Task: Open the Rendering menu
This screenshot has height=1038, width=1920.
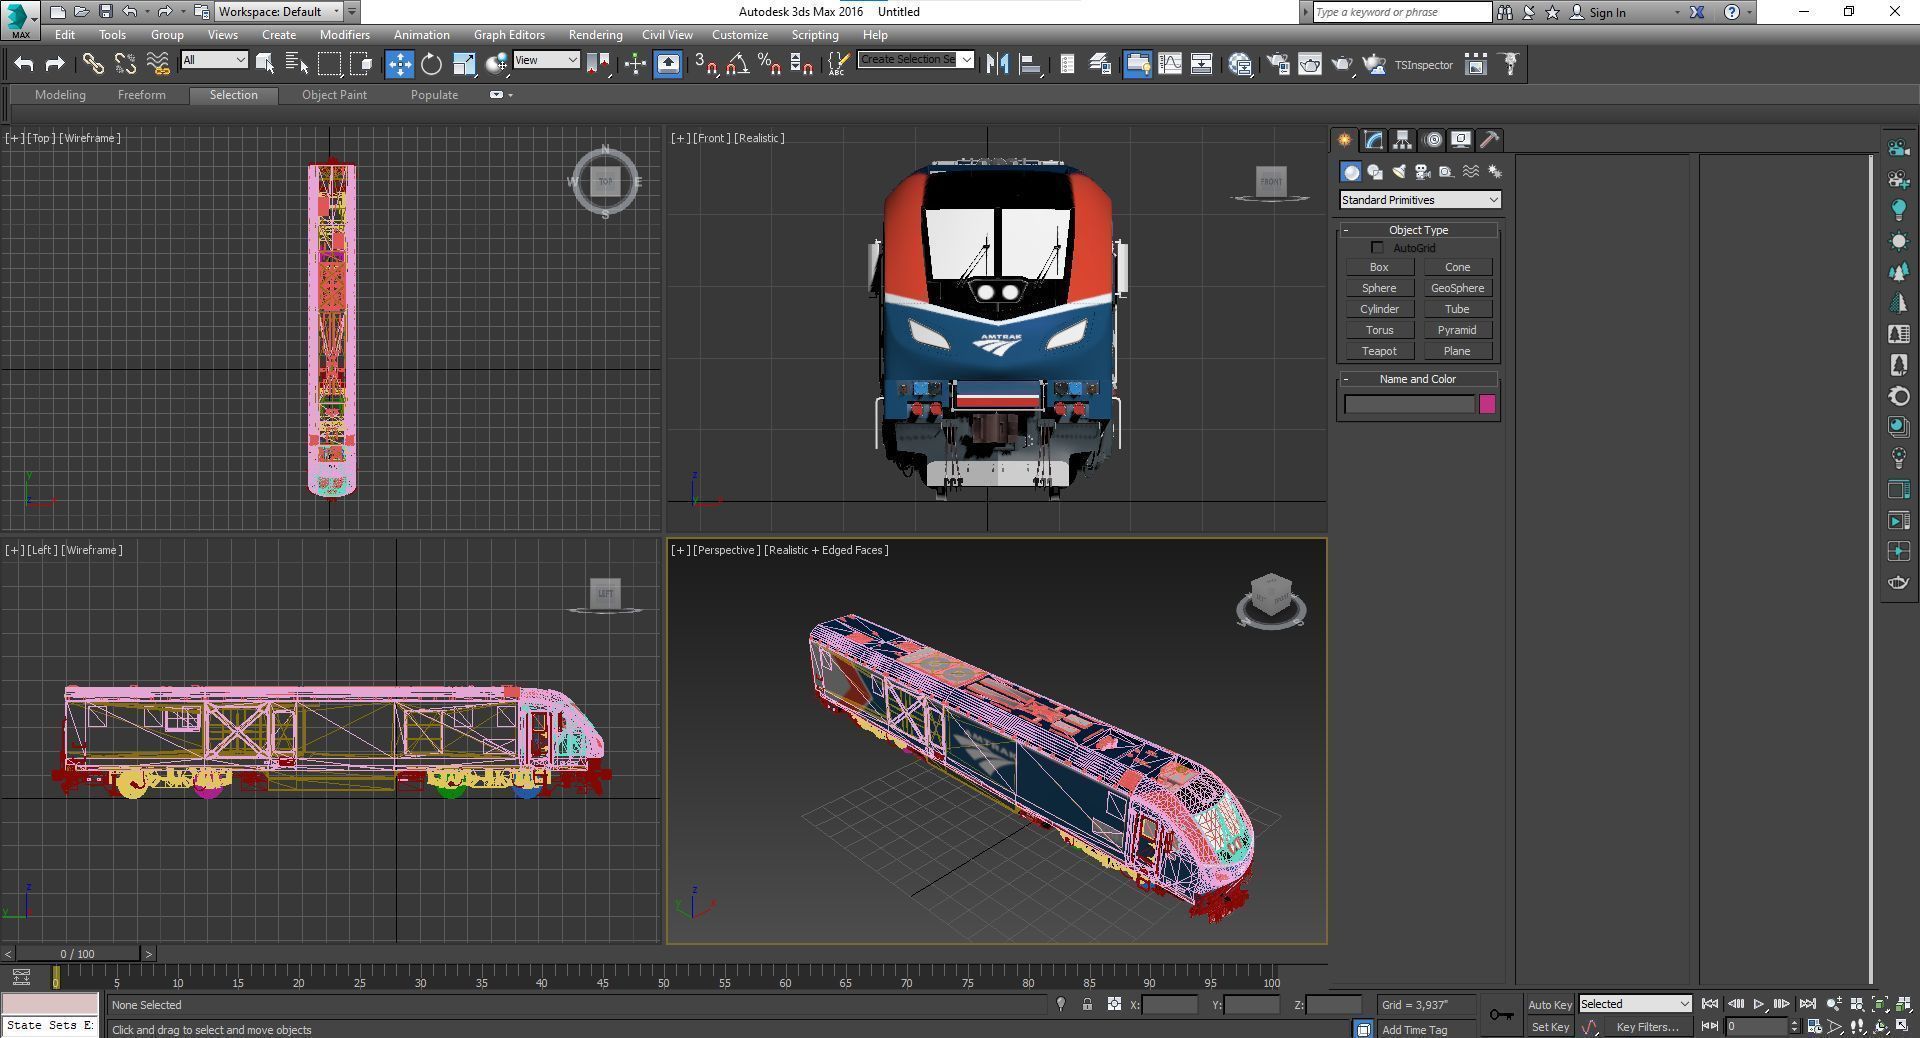Action: click(595, 35)
